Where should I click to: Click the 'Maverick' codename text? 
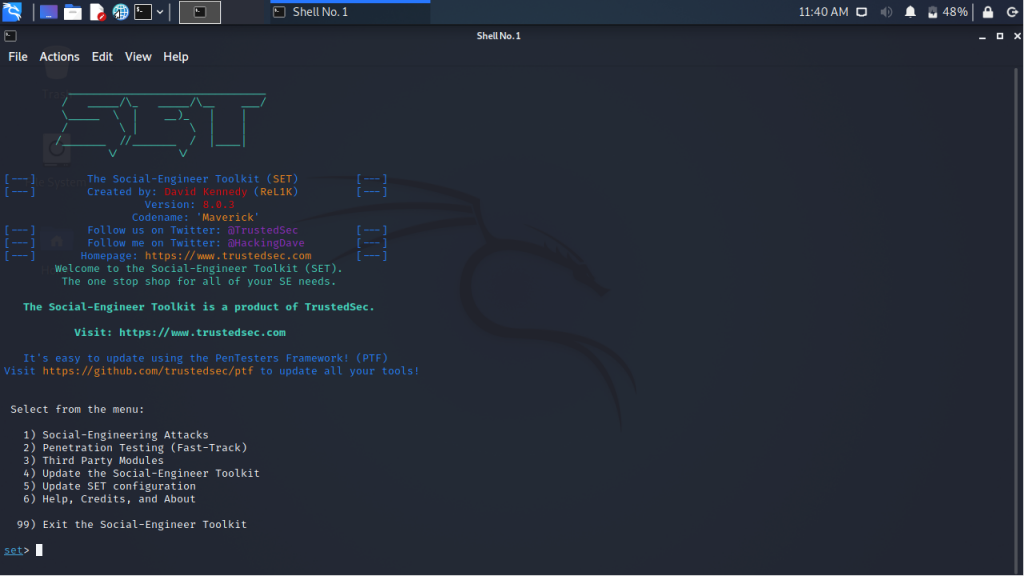tap(228, 217)
